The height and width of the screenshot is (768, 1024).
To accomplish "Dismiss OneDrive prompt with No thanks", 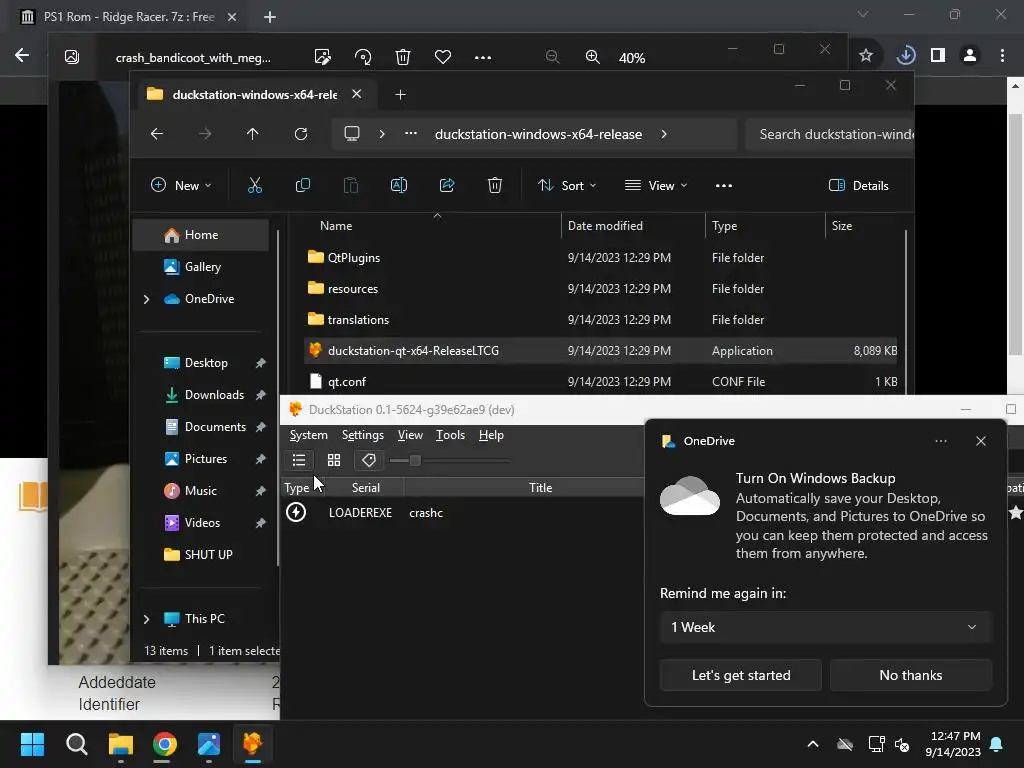I will pyautogui.click(x=910, y=675).
